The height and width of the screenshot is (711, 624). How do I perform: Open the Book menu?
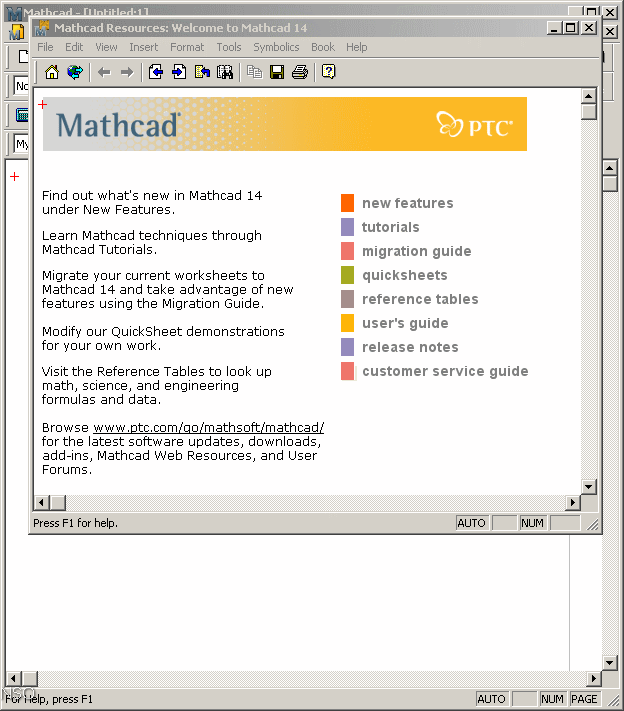[323, 47]
